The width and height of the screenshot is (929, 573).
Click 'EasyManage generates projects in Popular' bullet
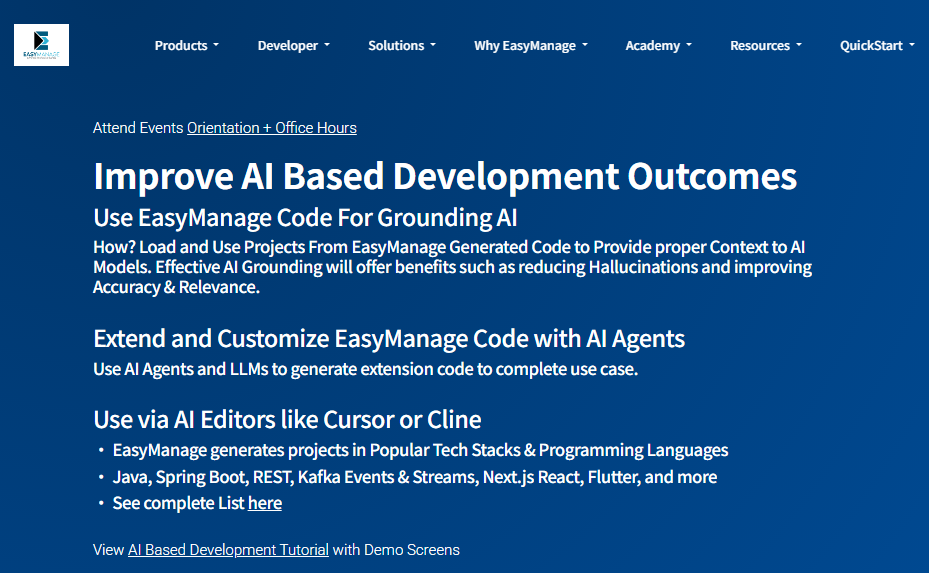tap(420, 450)
